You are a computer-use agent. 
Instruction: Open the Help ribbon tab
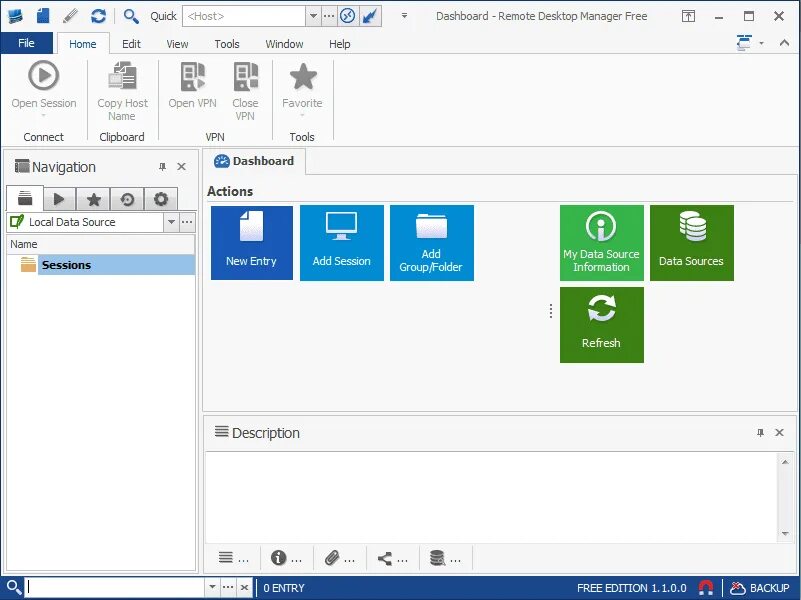(x=339, y=44)
